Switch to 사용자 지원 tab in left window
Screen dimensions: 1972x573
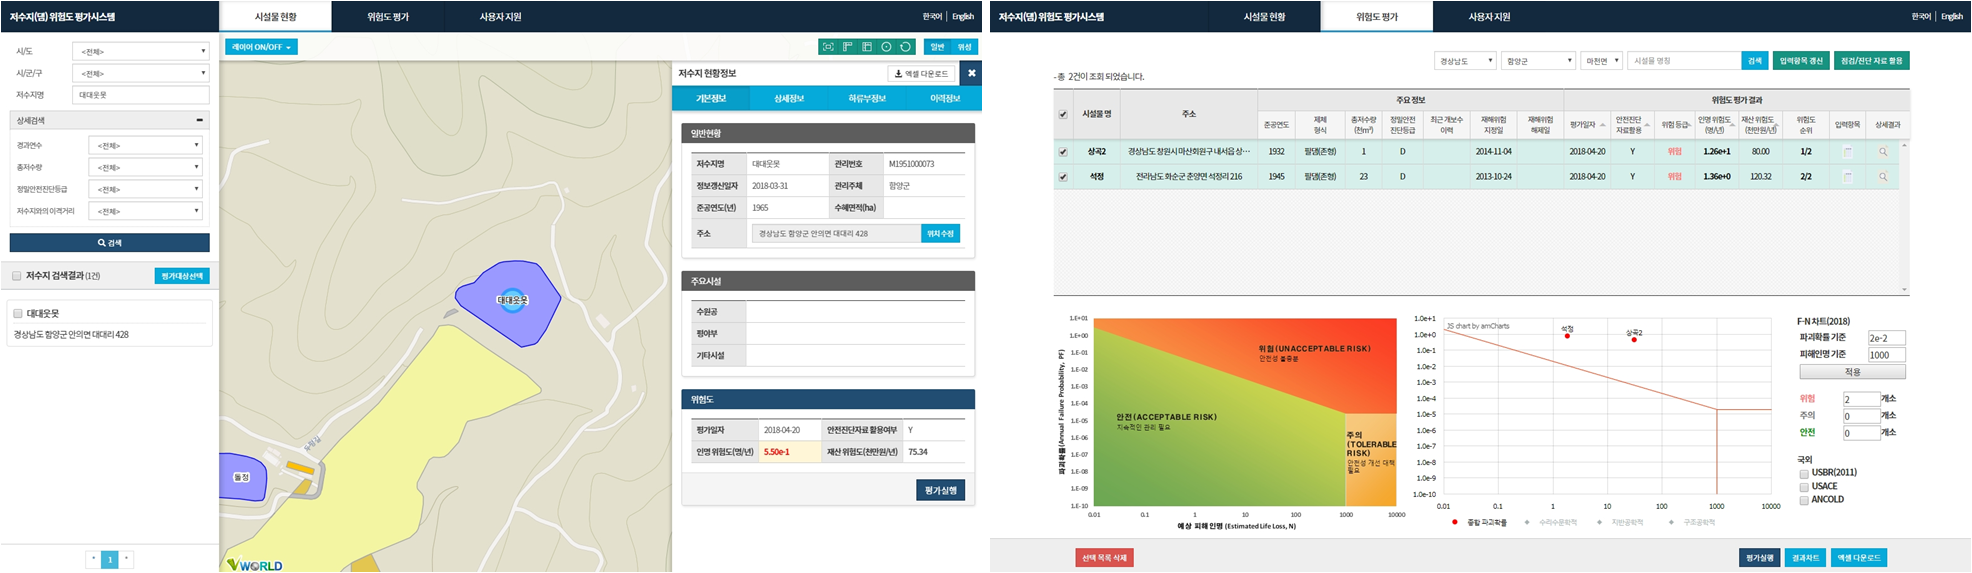pyautogui.click(x=500, y=17)
